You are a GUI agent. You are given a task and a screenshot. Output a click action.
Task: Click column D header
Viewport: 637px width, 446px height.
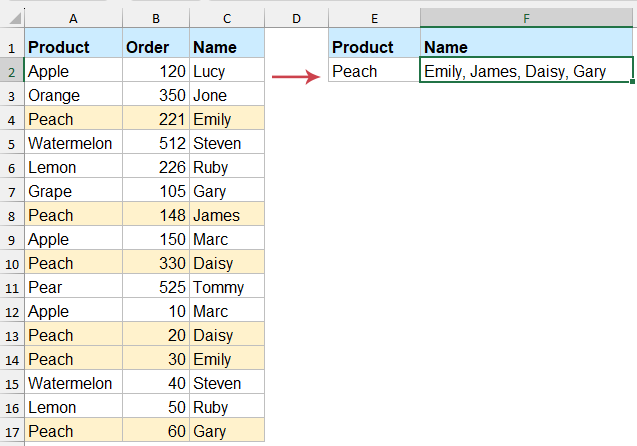coord(296,18)
